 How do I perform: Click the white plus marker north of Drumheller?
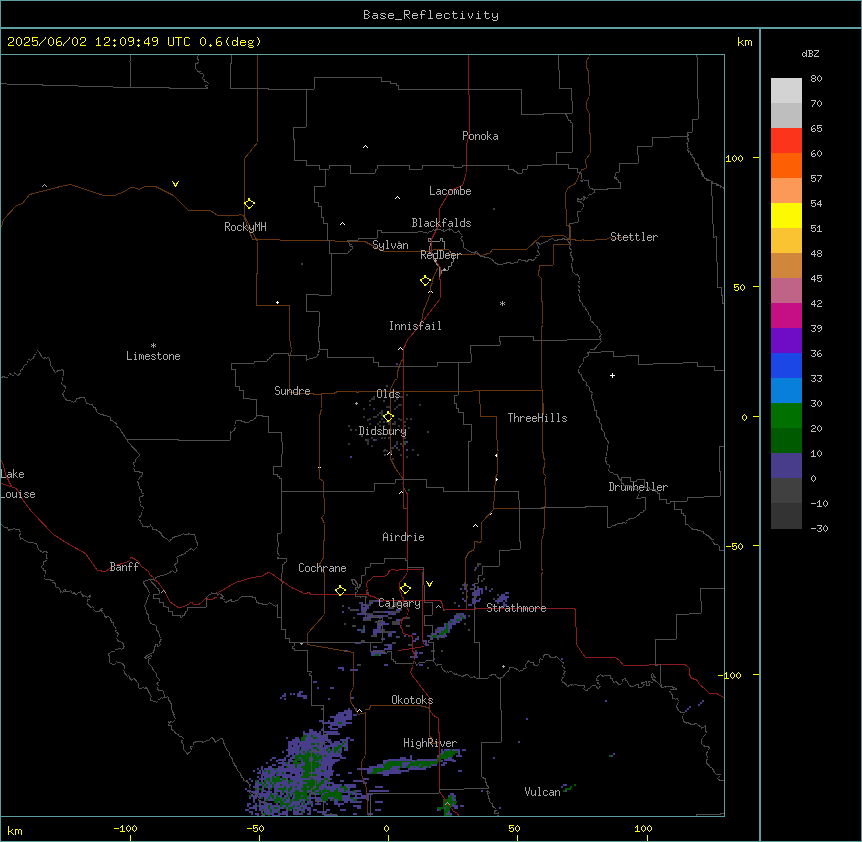point(612,375)
